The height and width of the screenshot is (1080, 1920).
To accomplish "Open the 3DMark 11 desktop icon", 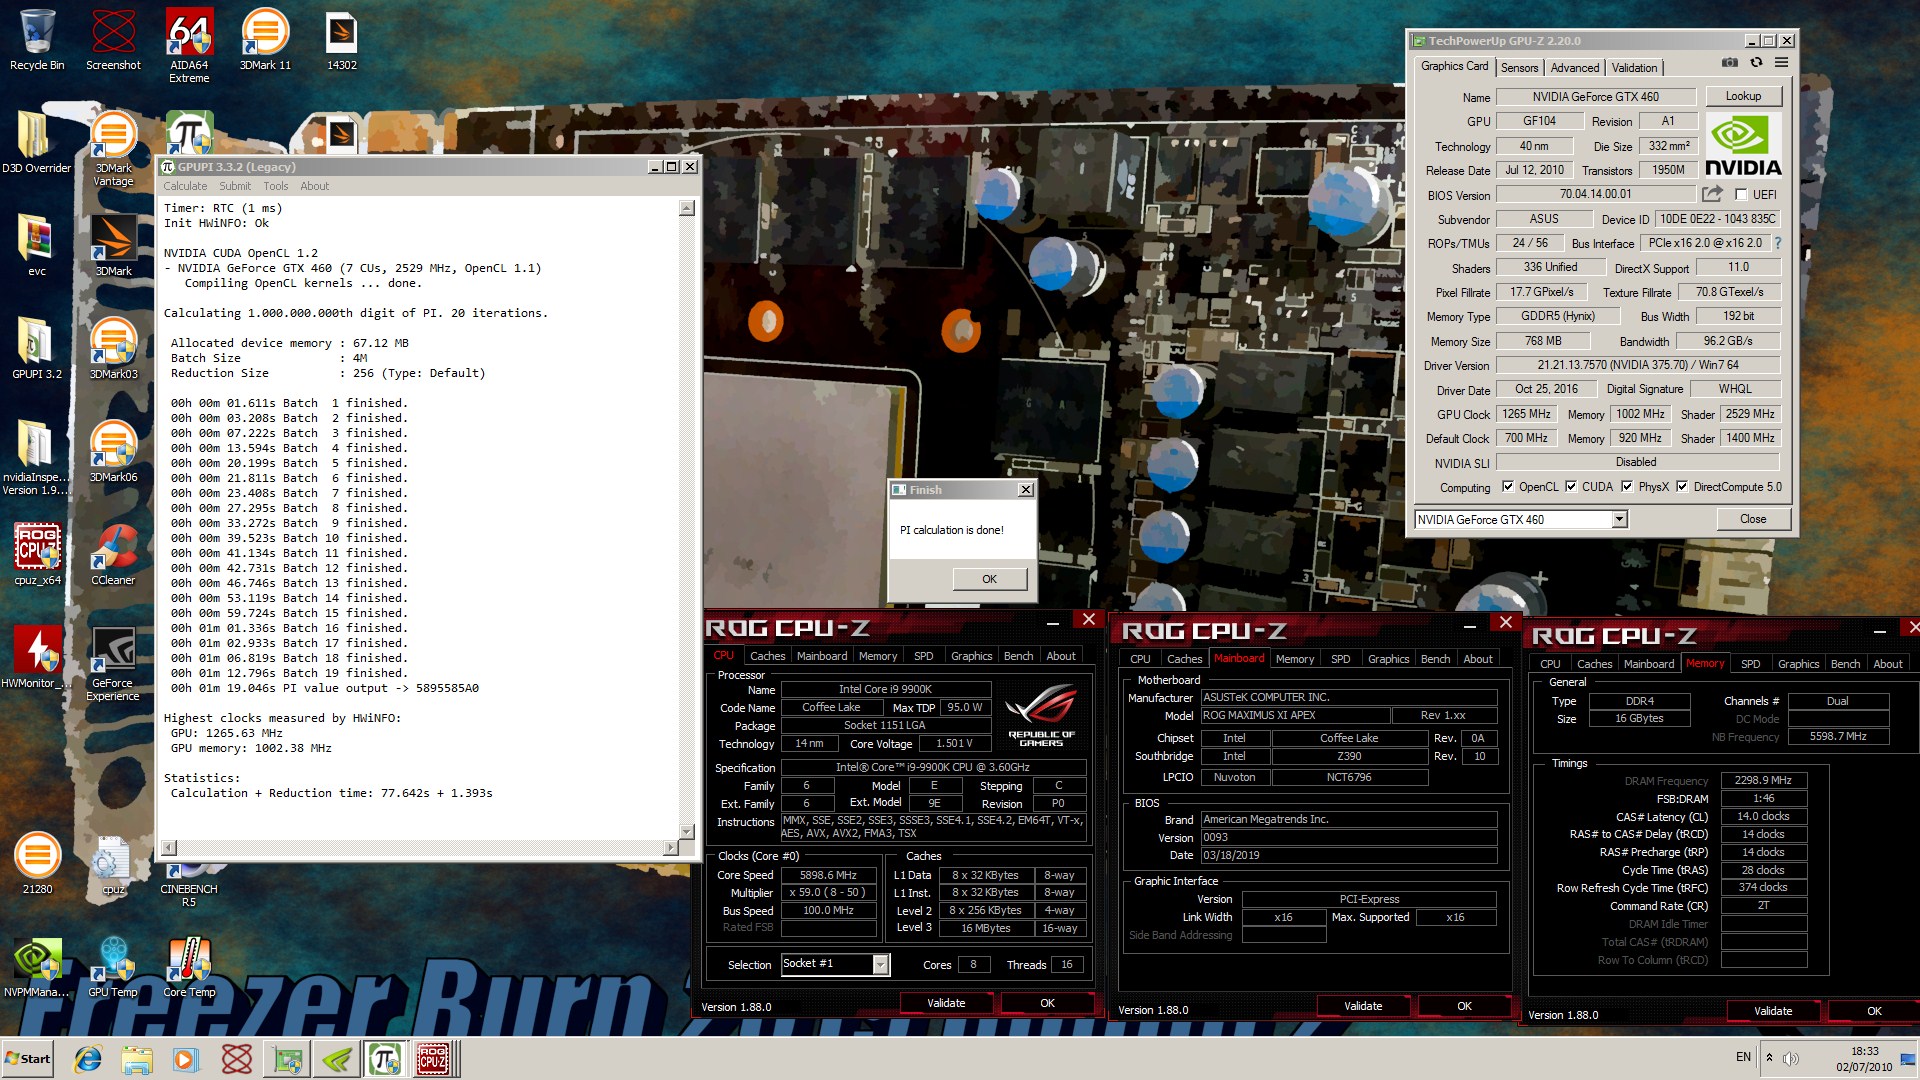I will pos(265,41).
